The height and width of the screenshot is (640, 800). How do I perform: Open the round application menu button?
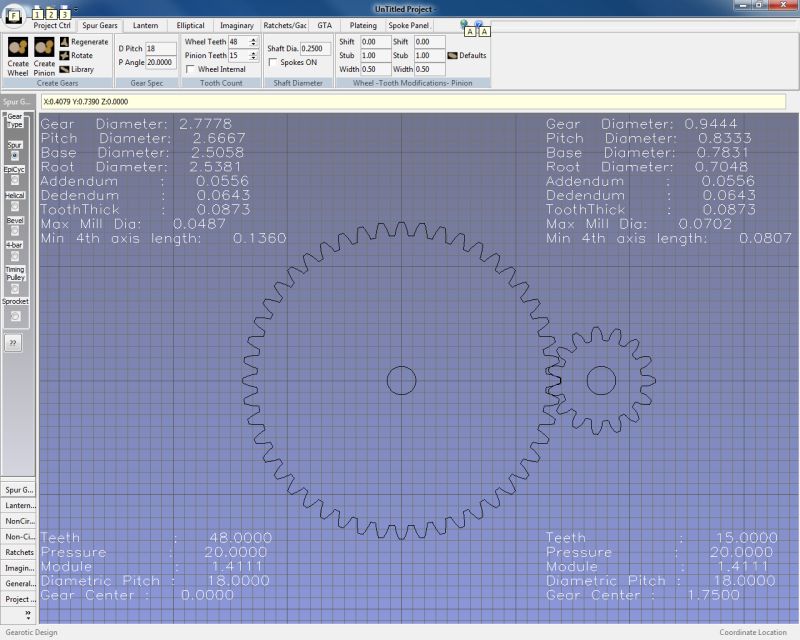coord(14,15)
